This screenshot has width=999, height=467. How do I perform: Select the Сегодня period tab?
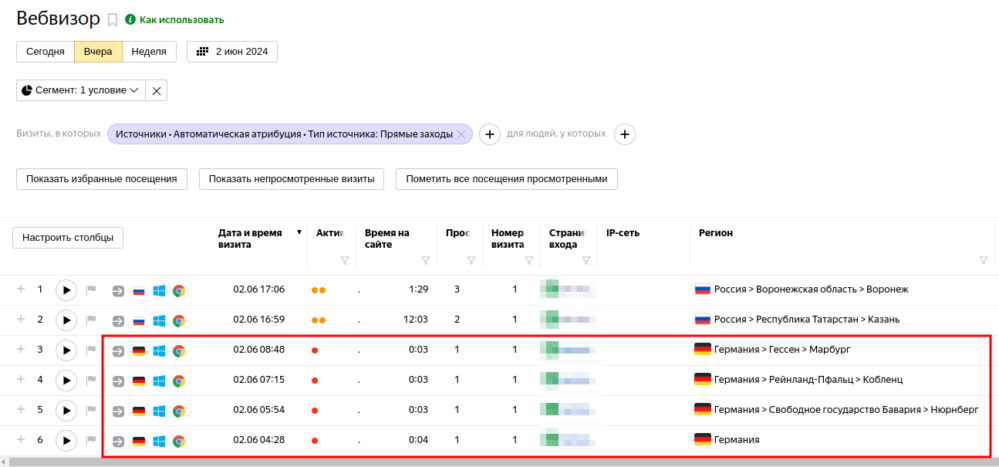(x=45, y=52)
